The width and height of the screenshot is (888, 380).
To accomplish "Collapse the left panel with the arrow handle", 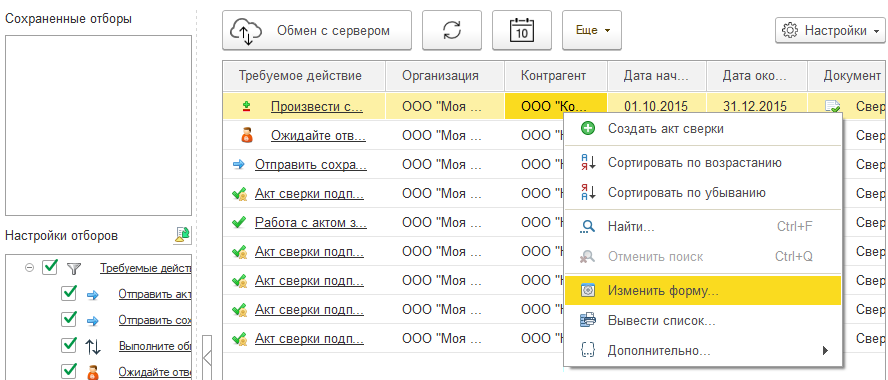I will coord(207,357).
